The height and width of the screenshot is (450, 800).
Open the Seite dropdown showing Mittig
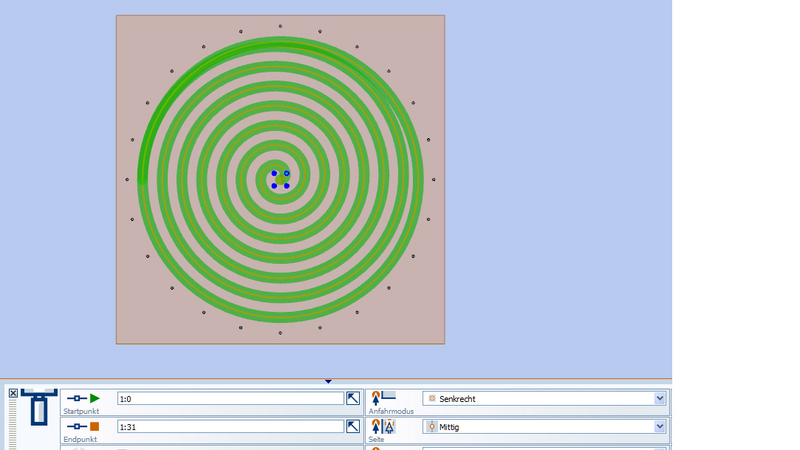click(659, 426)
